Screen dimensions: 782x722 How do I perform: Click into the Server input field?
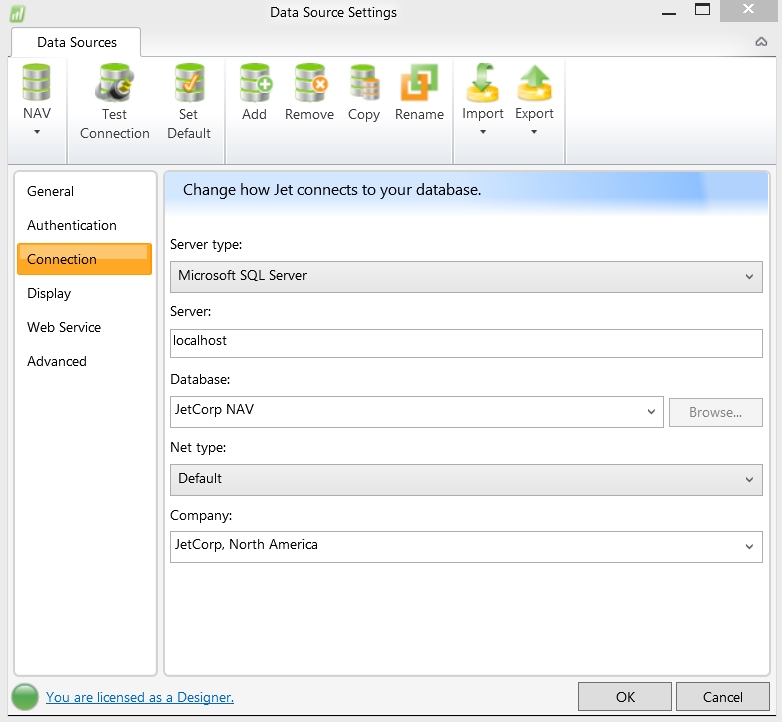click(x=466, y=343)
